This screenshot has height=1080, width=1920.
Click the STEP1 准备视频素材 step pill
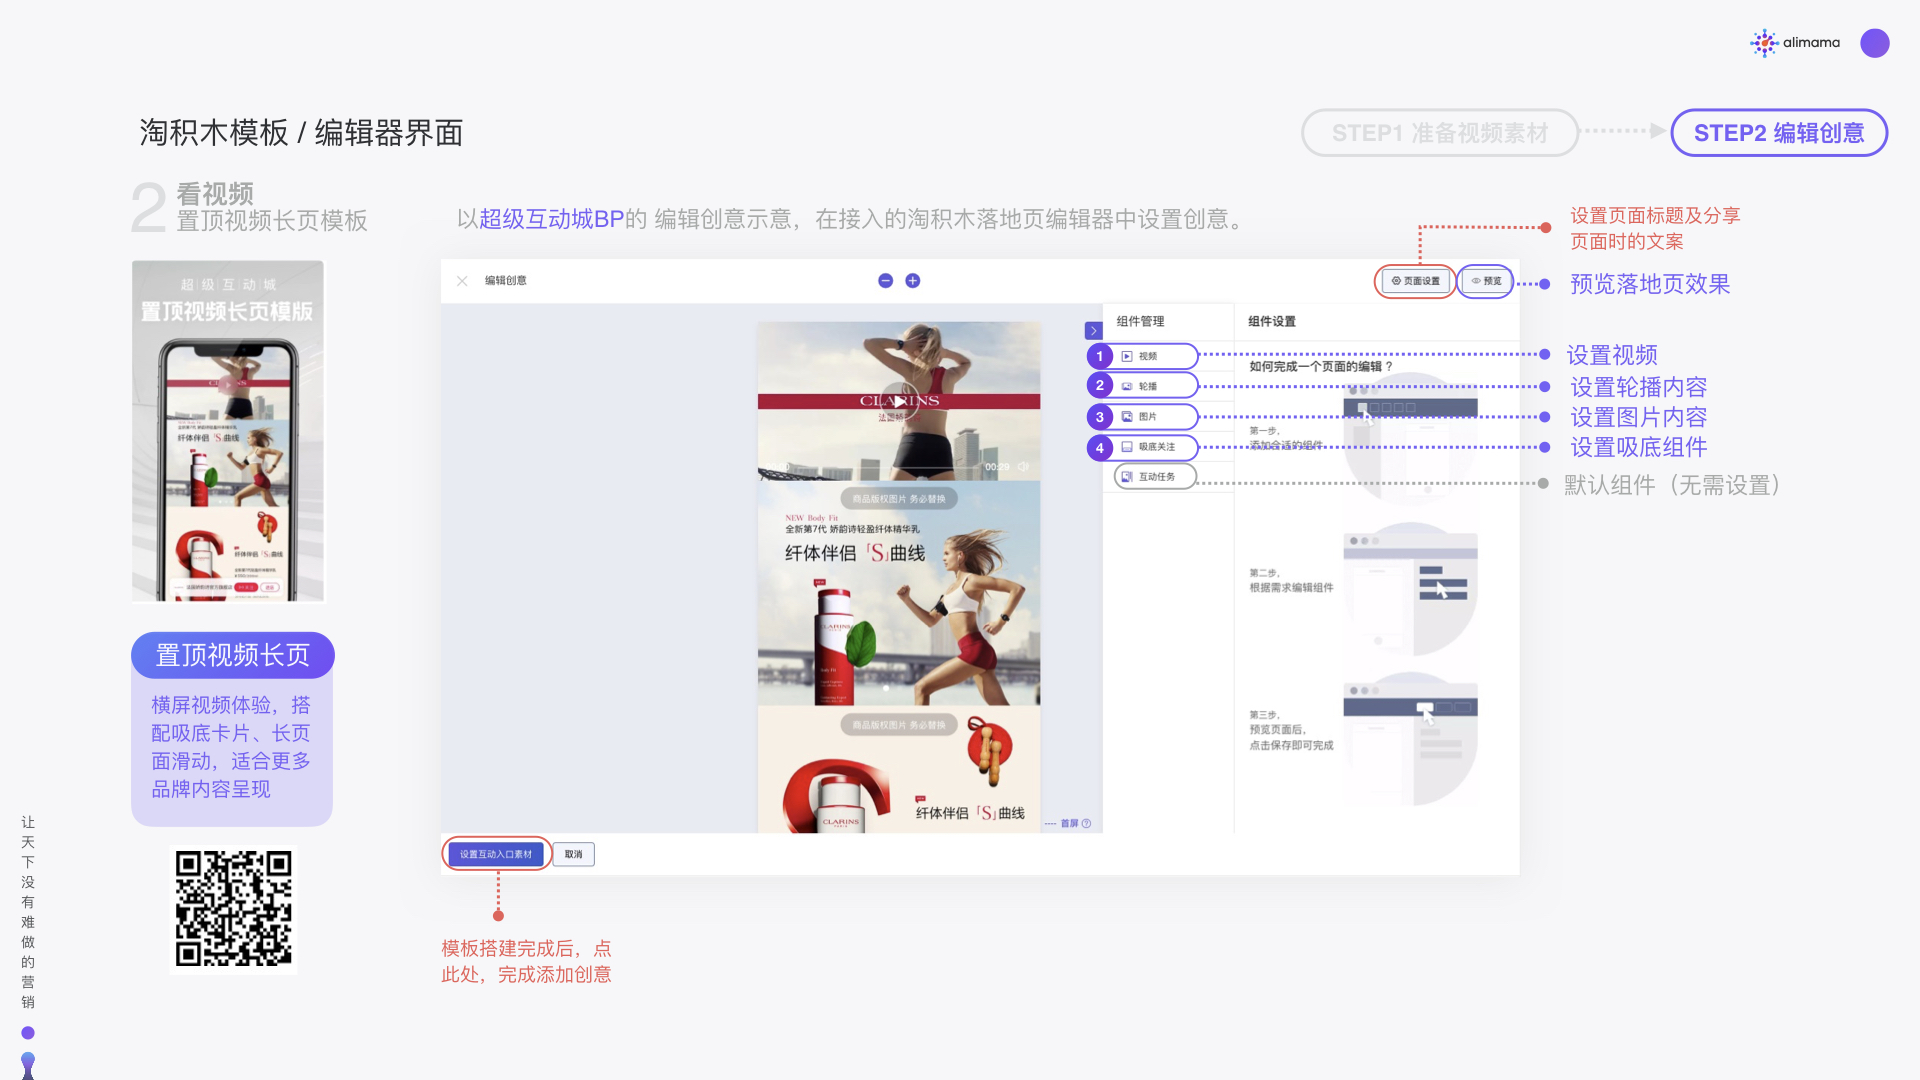click(x=1440, y=133)
